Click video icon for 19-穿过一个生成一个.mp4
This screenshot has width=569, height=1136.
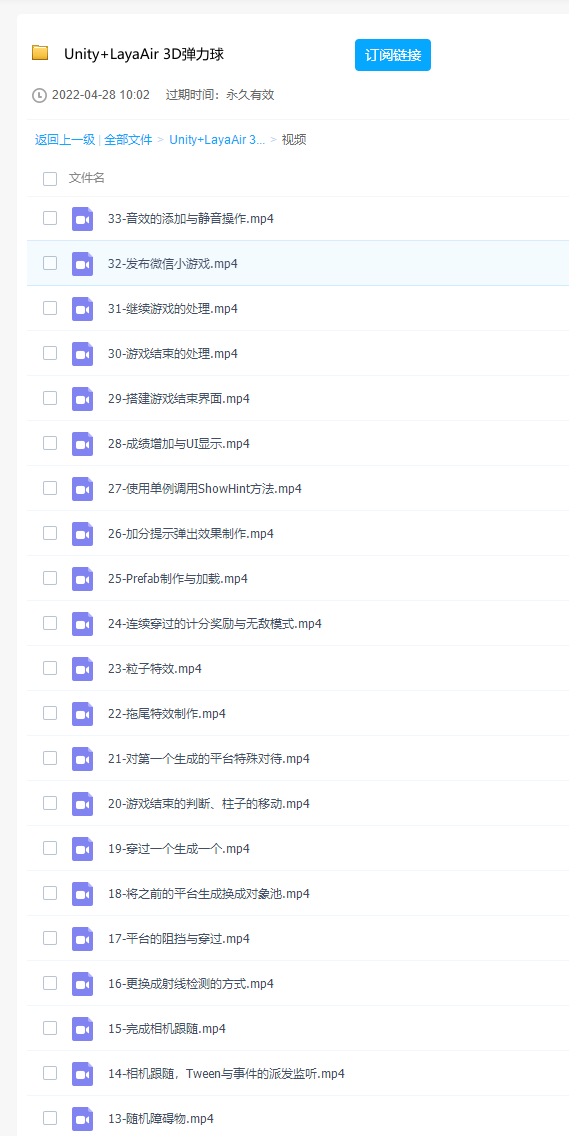(83, 848)
